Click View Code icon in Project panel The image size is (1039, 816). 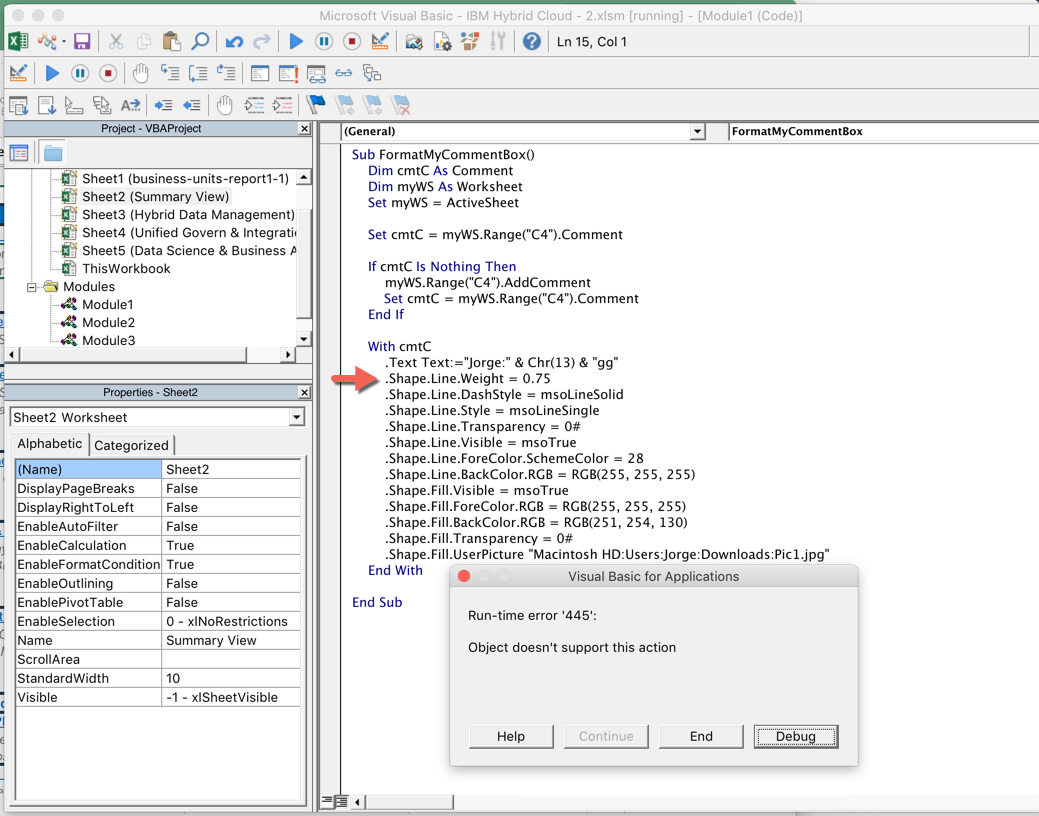(19, 153)
